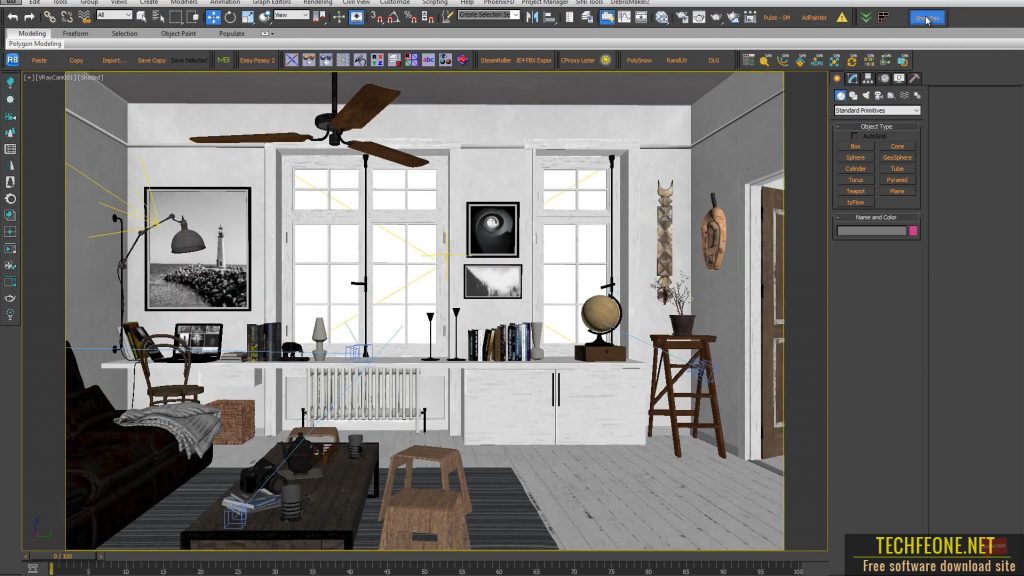This screenshot has height=576, width=1024.
Task: Click the Undo arrow icon
Action: click(12, 18)
